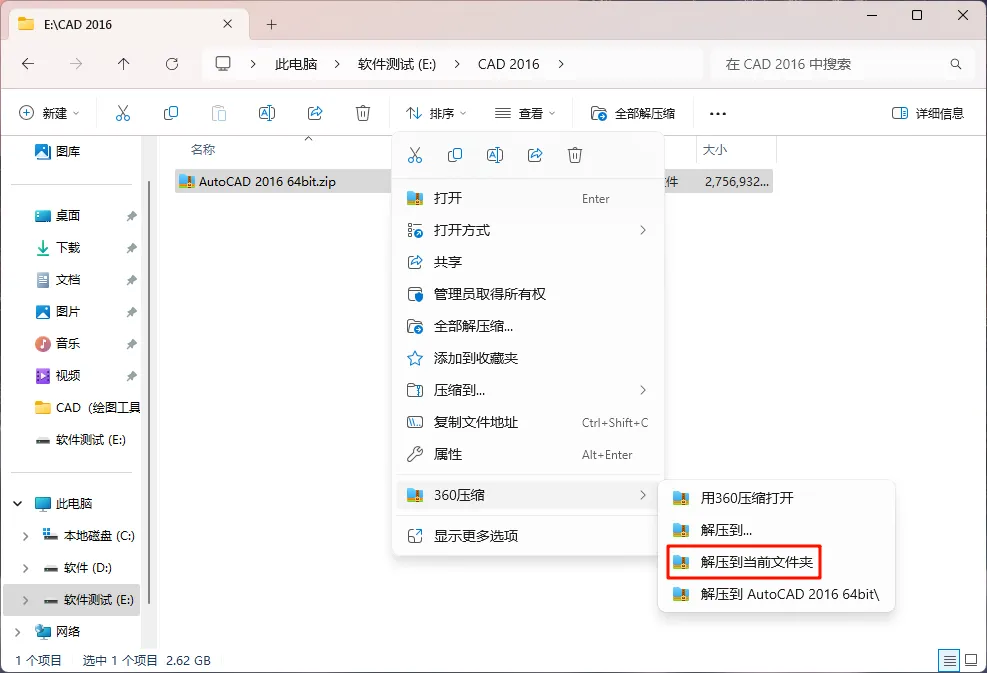Screen dimensions: 987x673
Task: Sort by the 大小 column header
Action: tap(714, 150)
